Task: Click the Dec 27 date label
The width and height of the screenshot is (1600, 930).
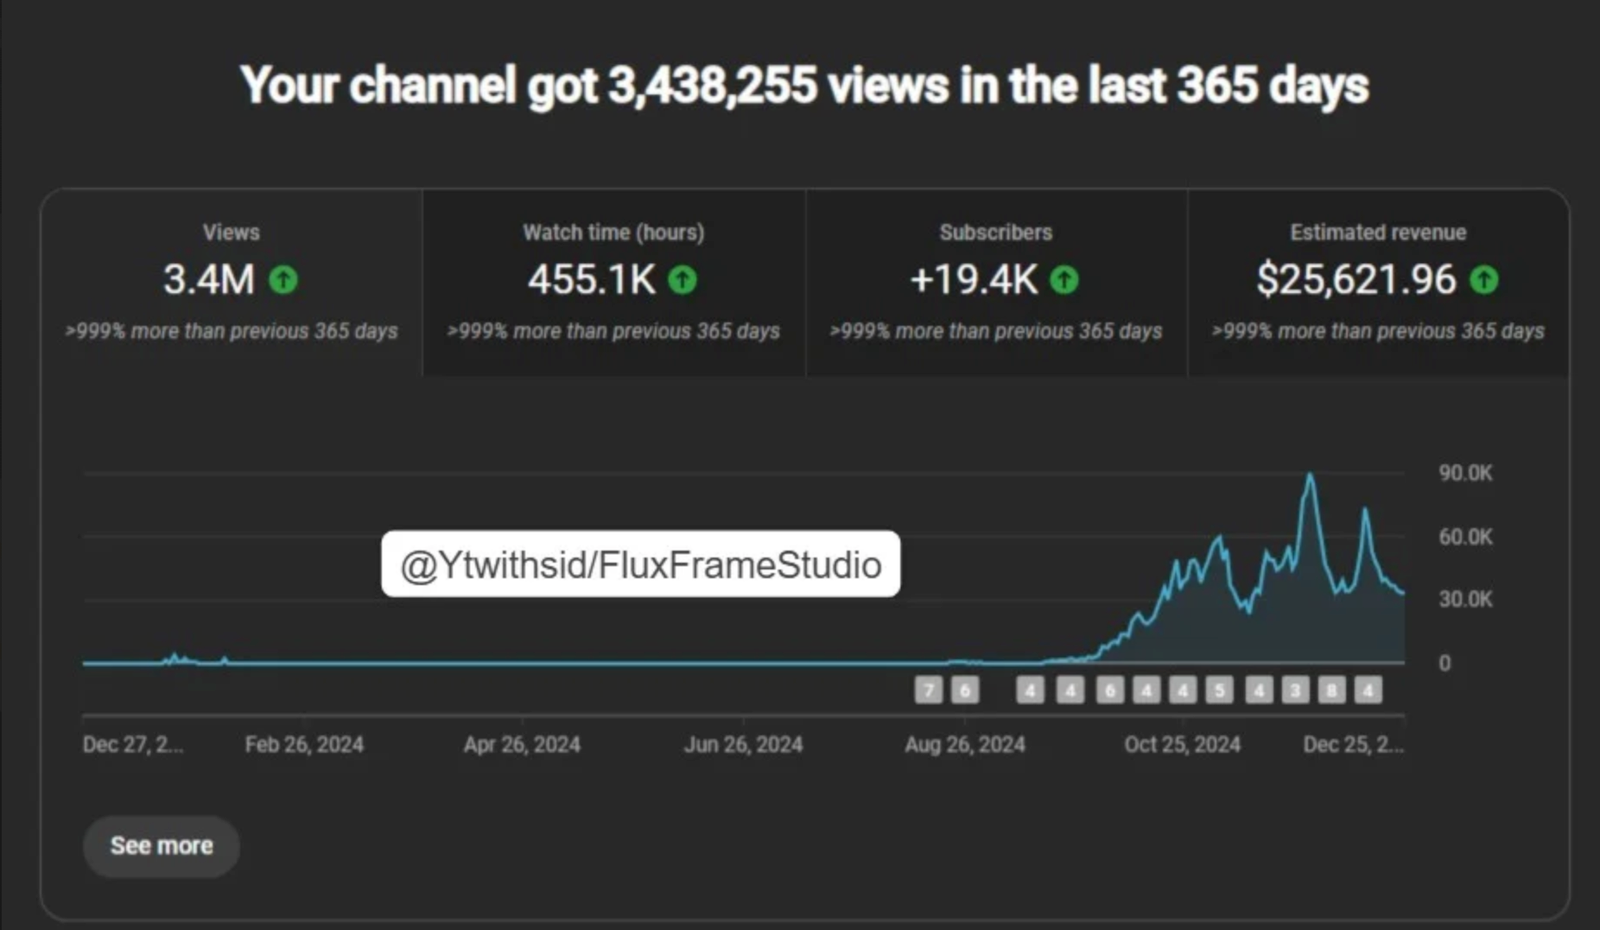Action: [x=132, y=744]
